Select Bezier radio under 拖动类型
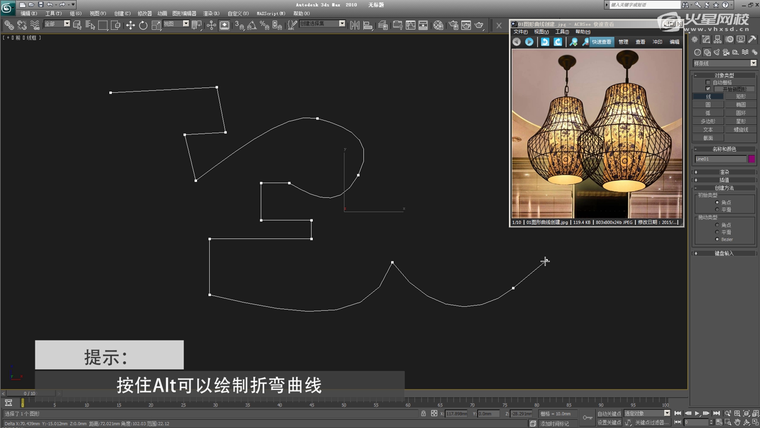760x428 pixels. pos(718,240)
